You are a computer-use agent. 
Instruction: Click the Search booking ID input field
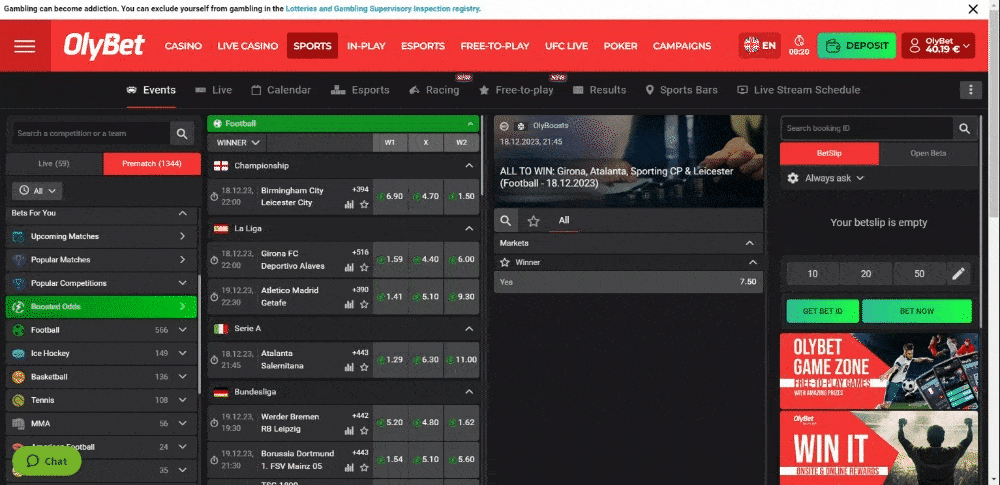(x=864, y=129)
